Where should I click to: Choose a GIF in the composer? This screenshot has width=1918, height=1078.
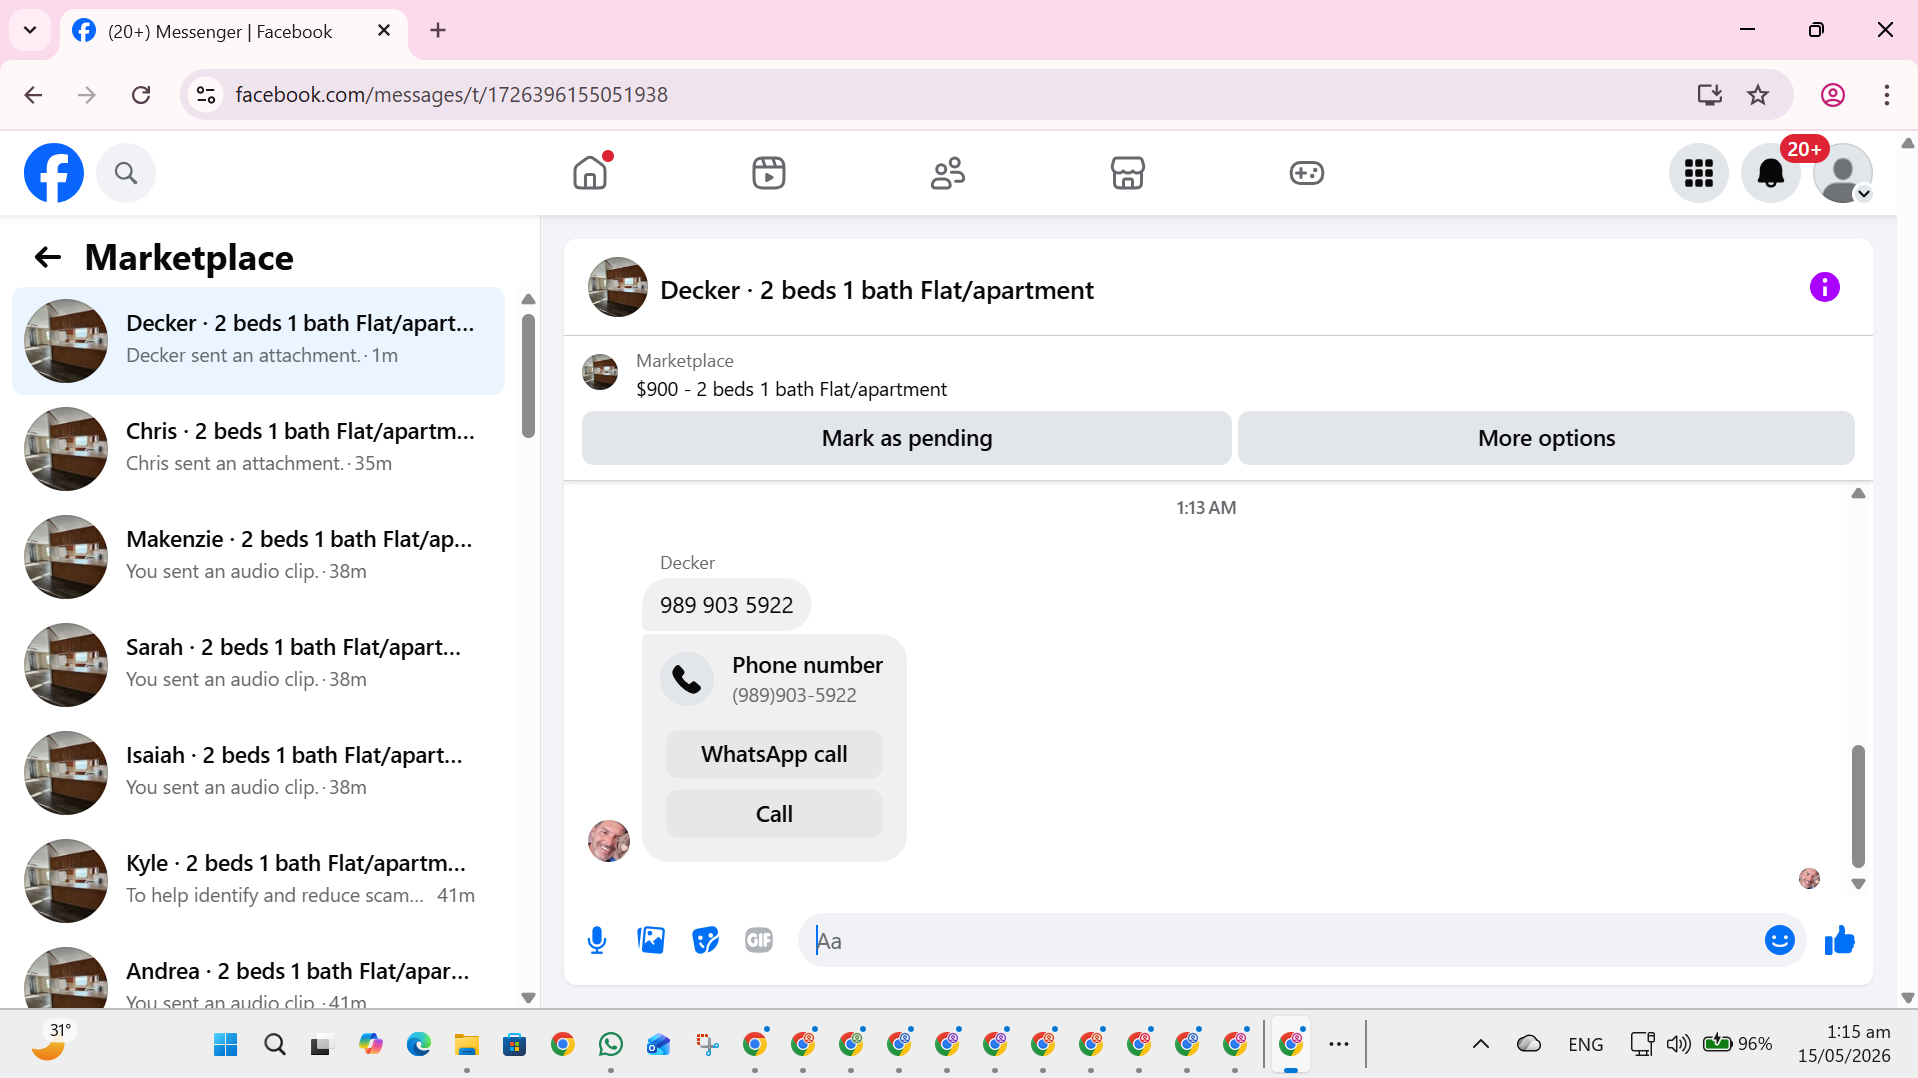click(759, 940)
